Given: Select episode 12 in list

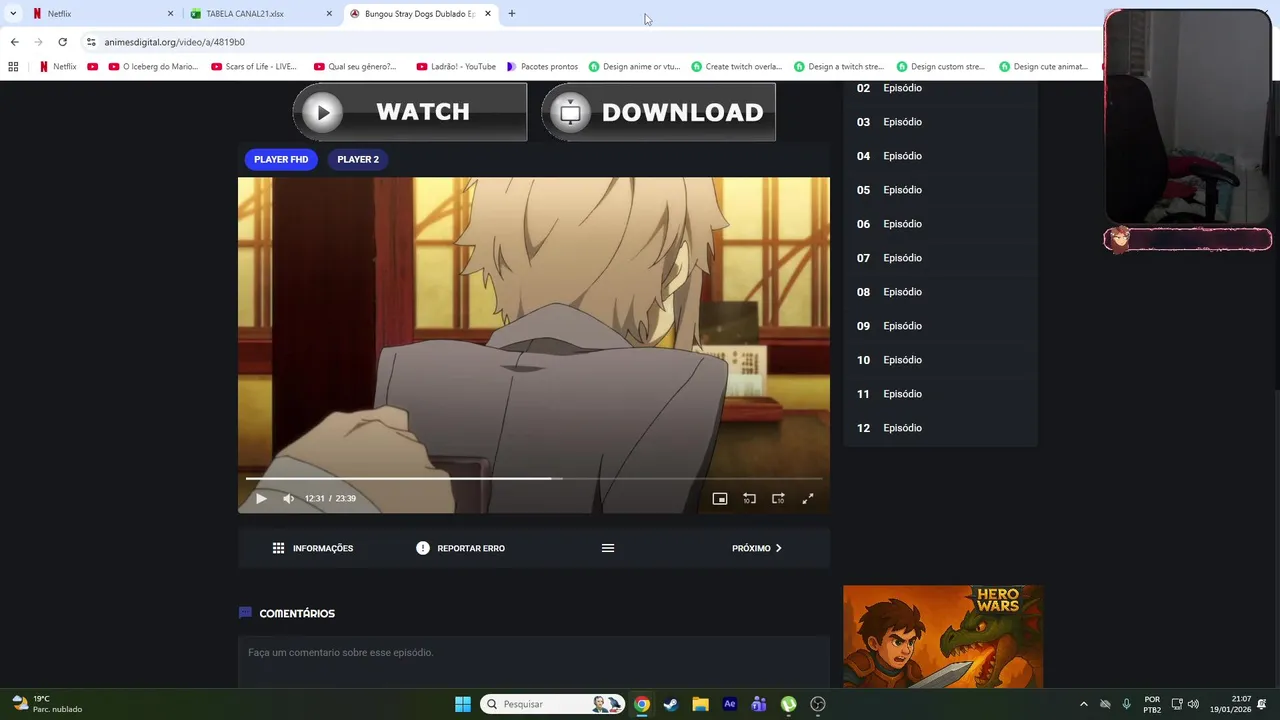Looking at the screenshot, I should click(940, 428).
